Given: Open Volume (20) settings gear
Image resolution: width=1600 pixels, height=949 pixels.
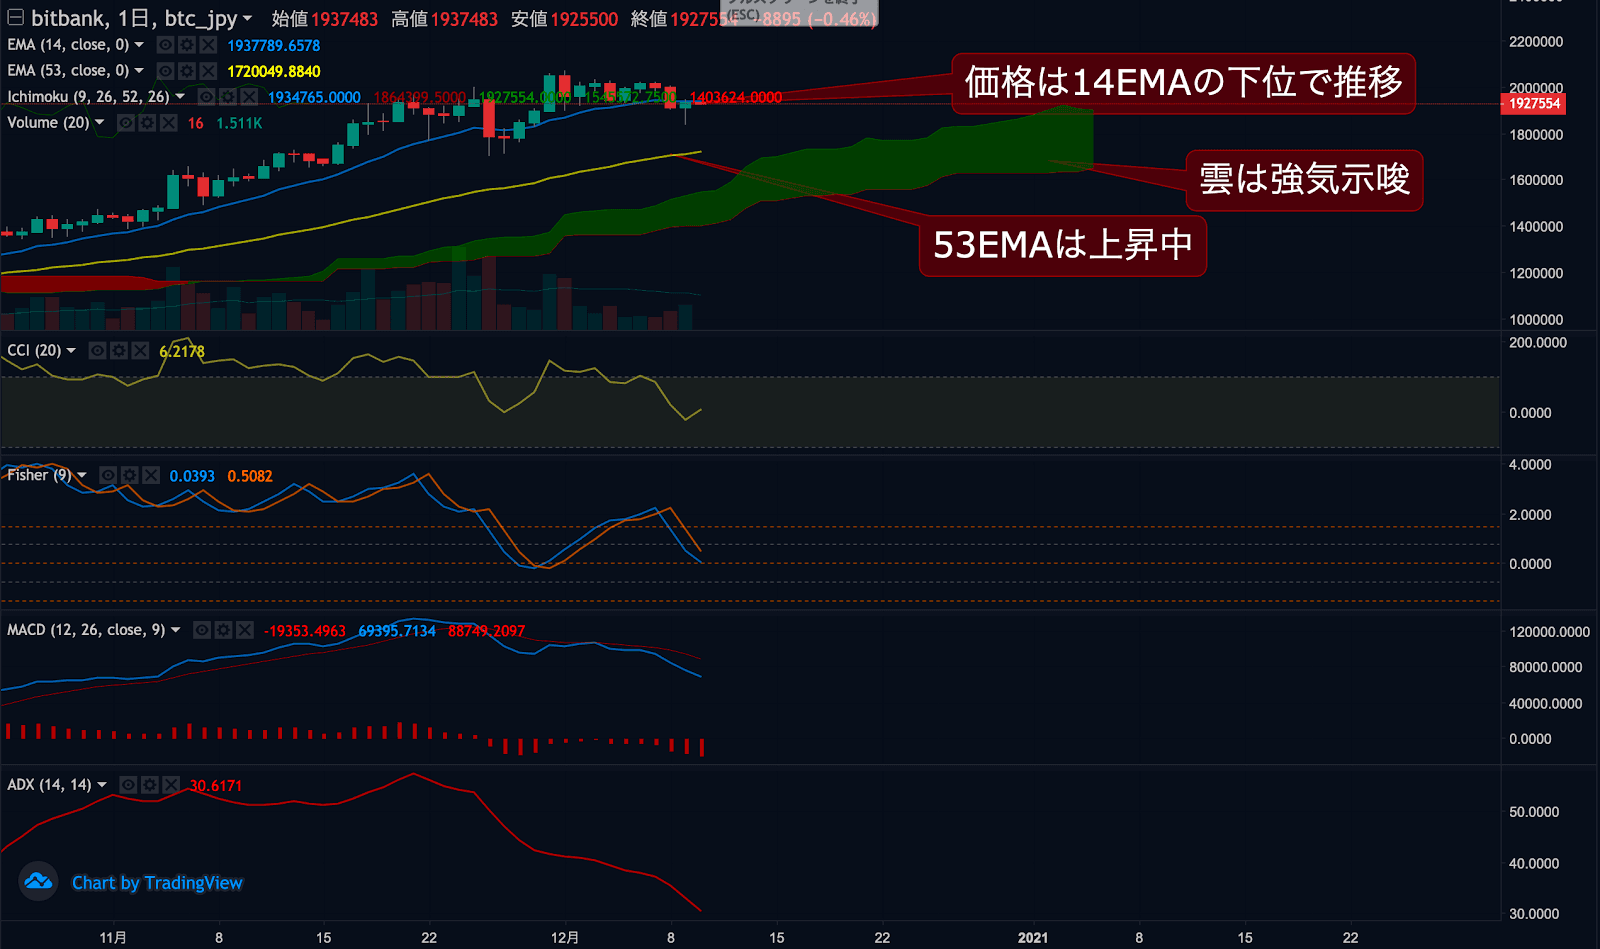Looking at the screenshot, I should [x=148, y=122].
